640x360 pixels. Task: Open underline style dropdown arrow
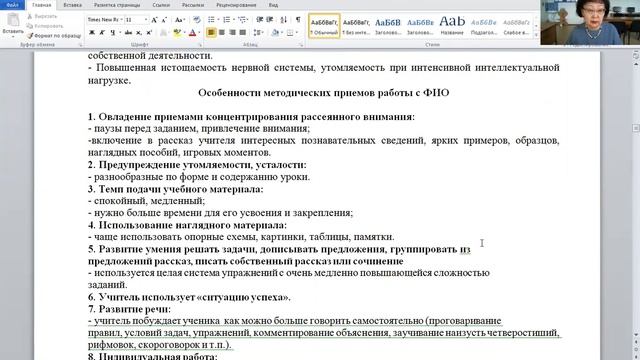120,33
